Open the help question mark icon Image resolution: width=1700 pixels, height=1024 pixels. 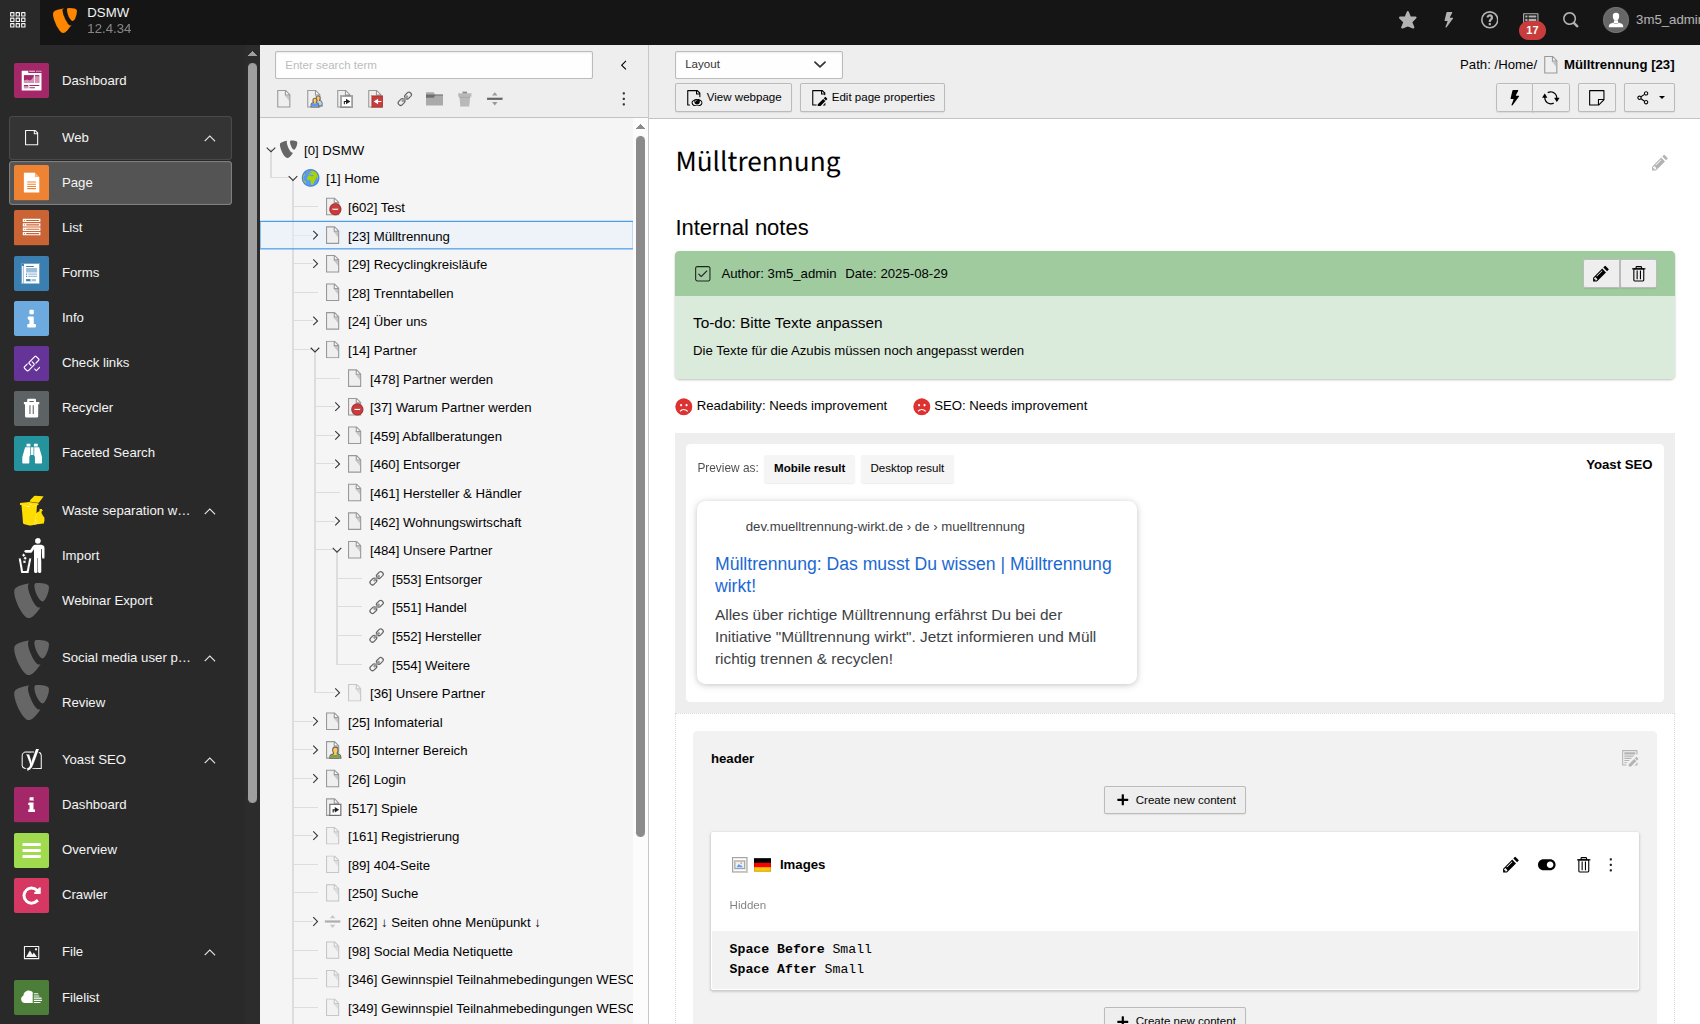tap(1489, 20)
